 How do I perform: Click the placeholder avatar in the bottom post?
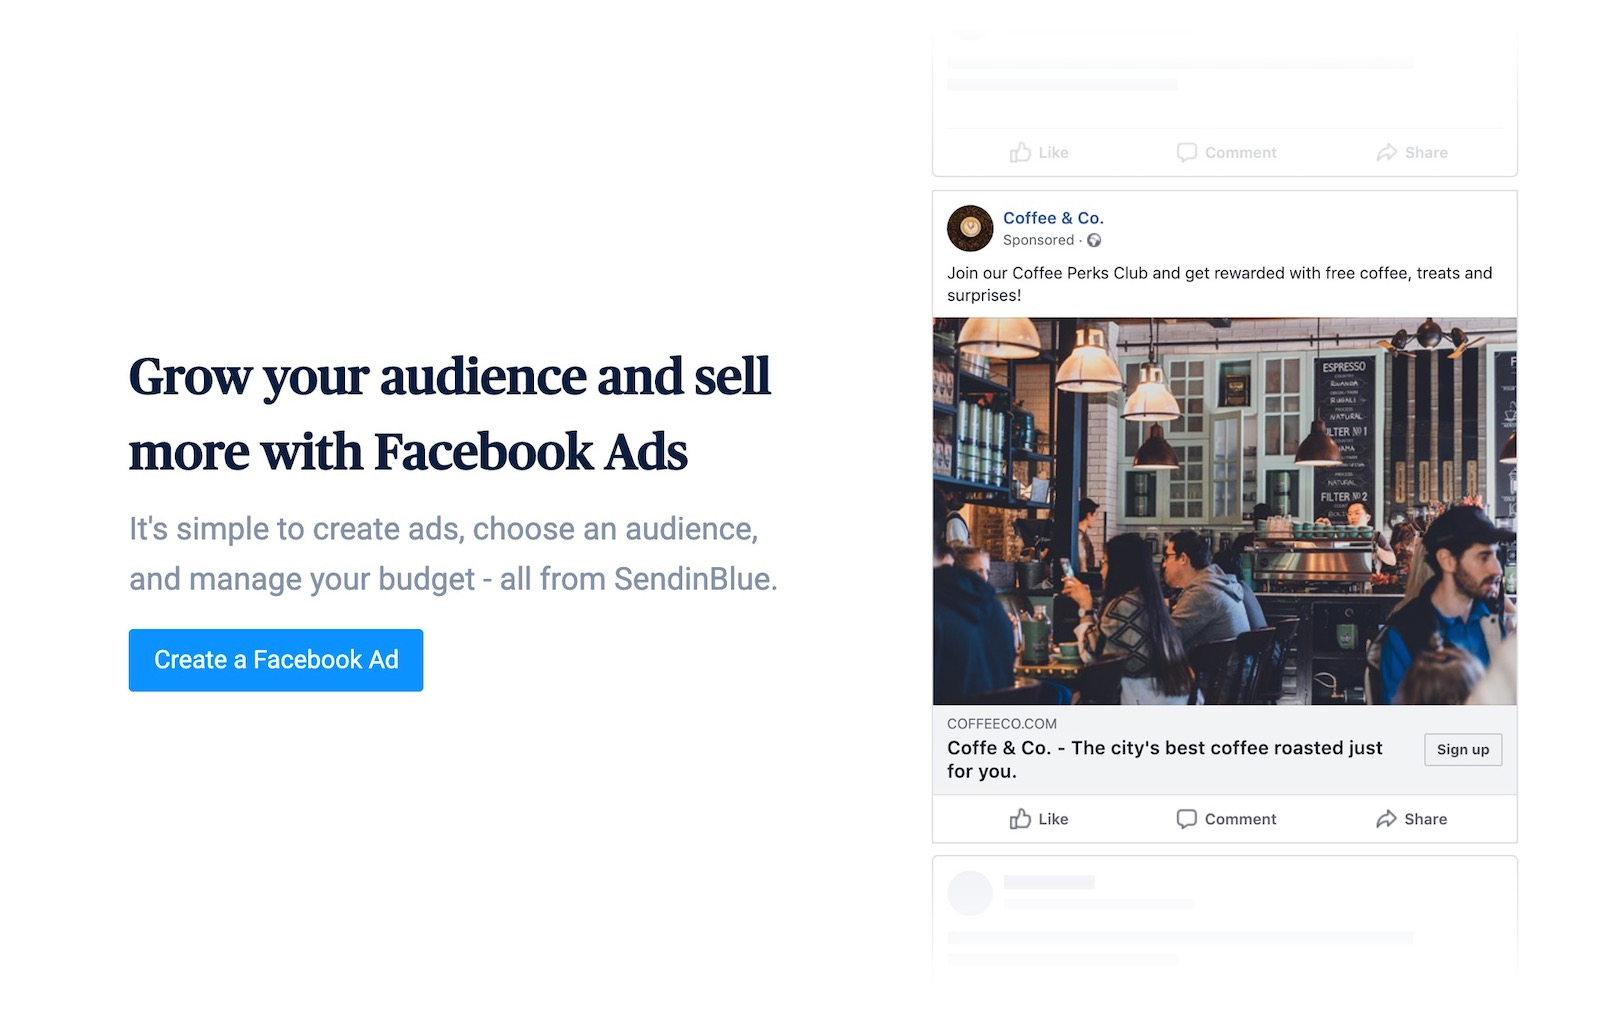pyautogui.click(x=970, y=893)
